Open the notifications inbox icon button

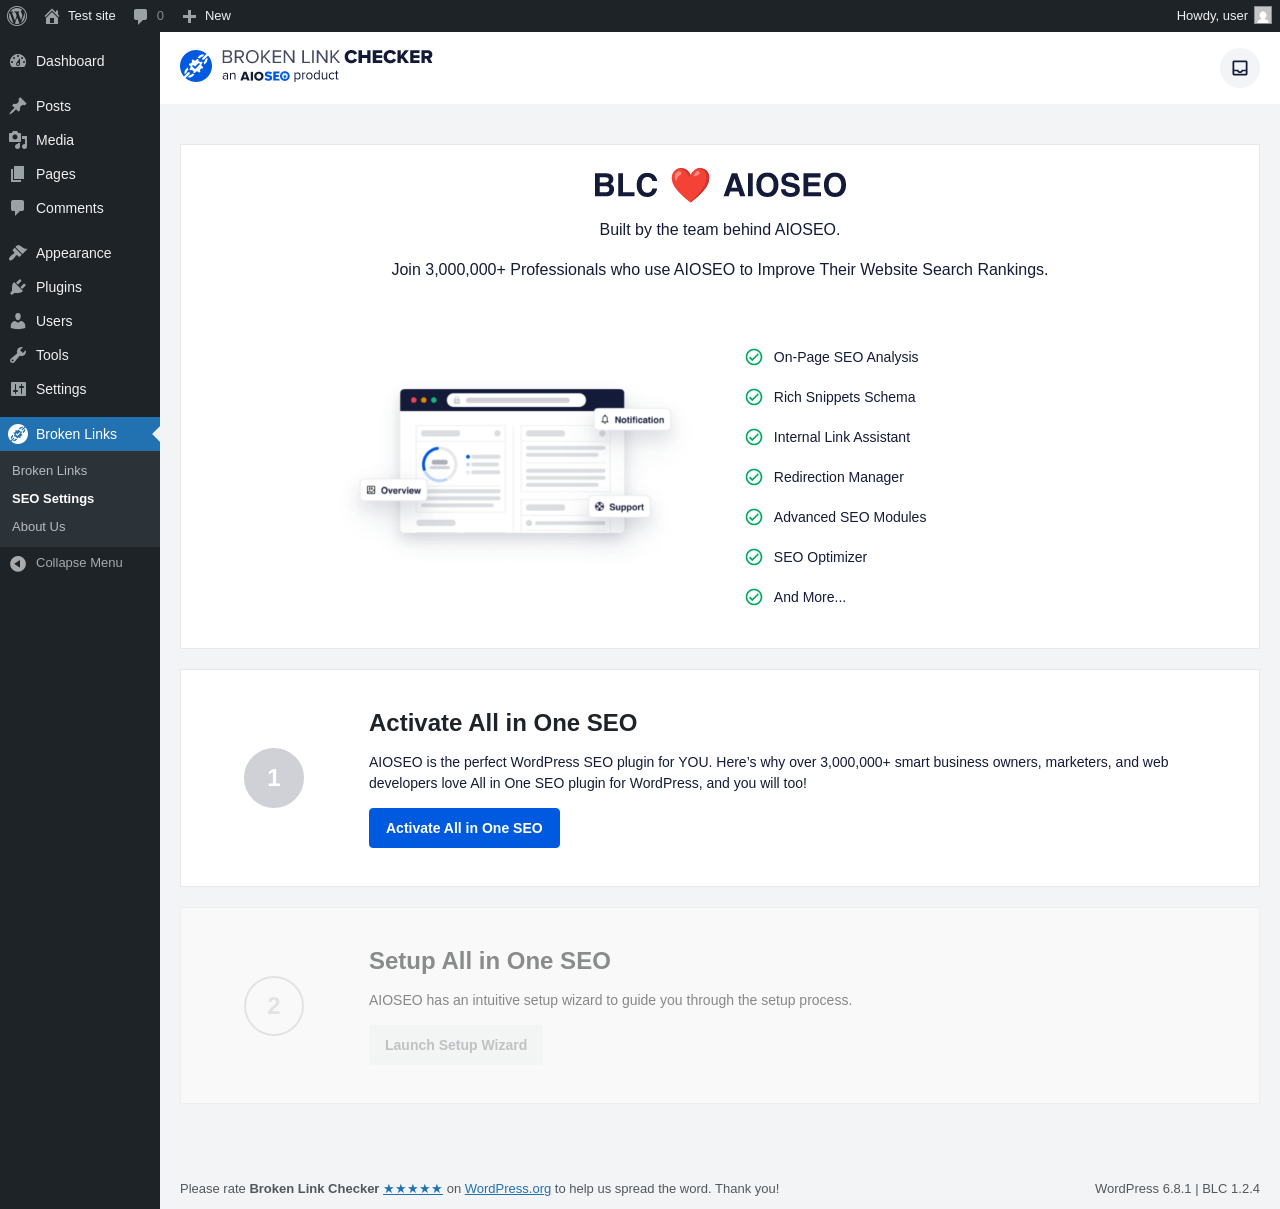(x=1240, y=68)
